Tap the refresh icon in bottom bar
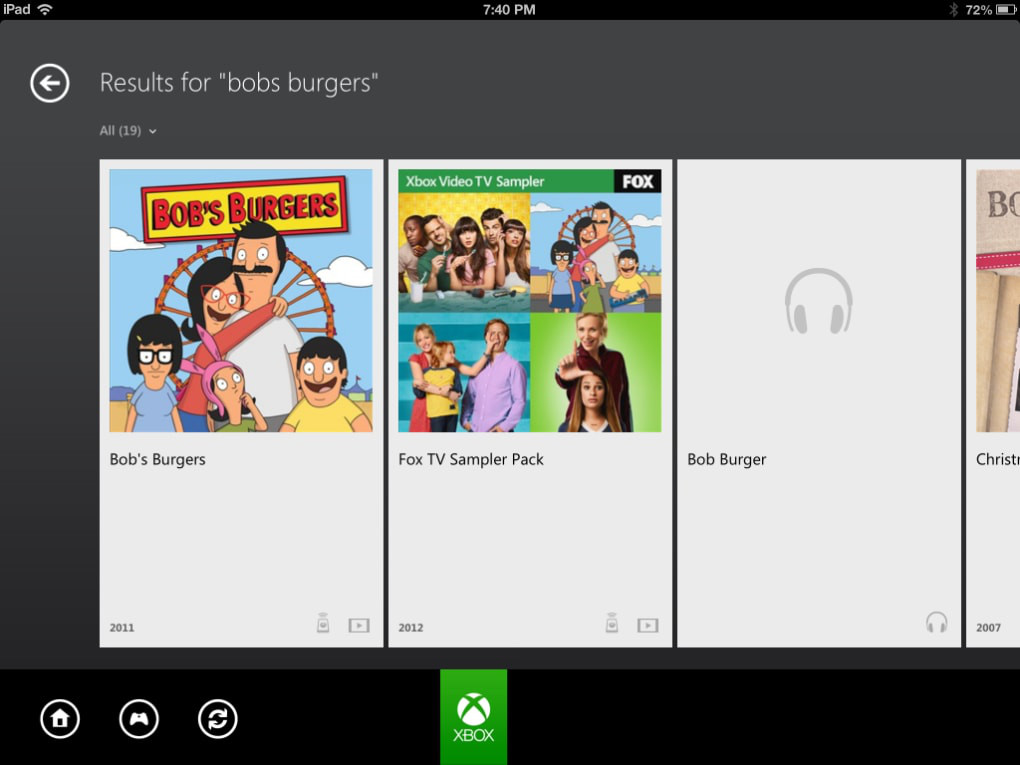The height and width of the screenshot is (765, 1020). pyautogui.click(x=217, y=719)
